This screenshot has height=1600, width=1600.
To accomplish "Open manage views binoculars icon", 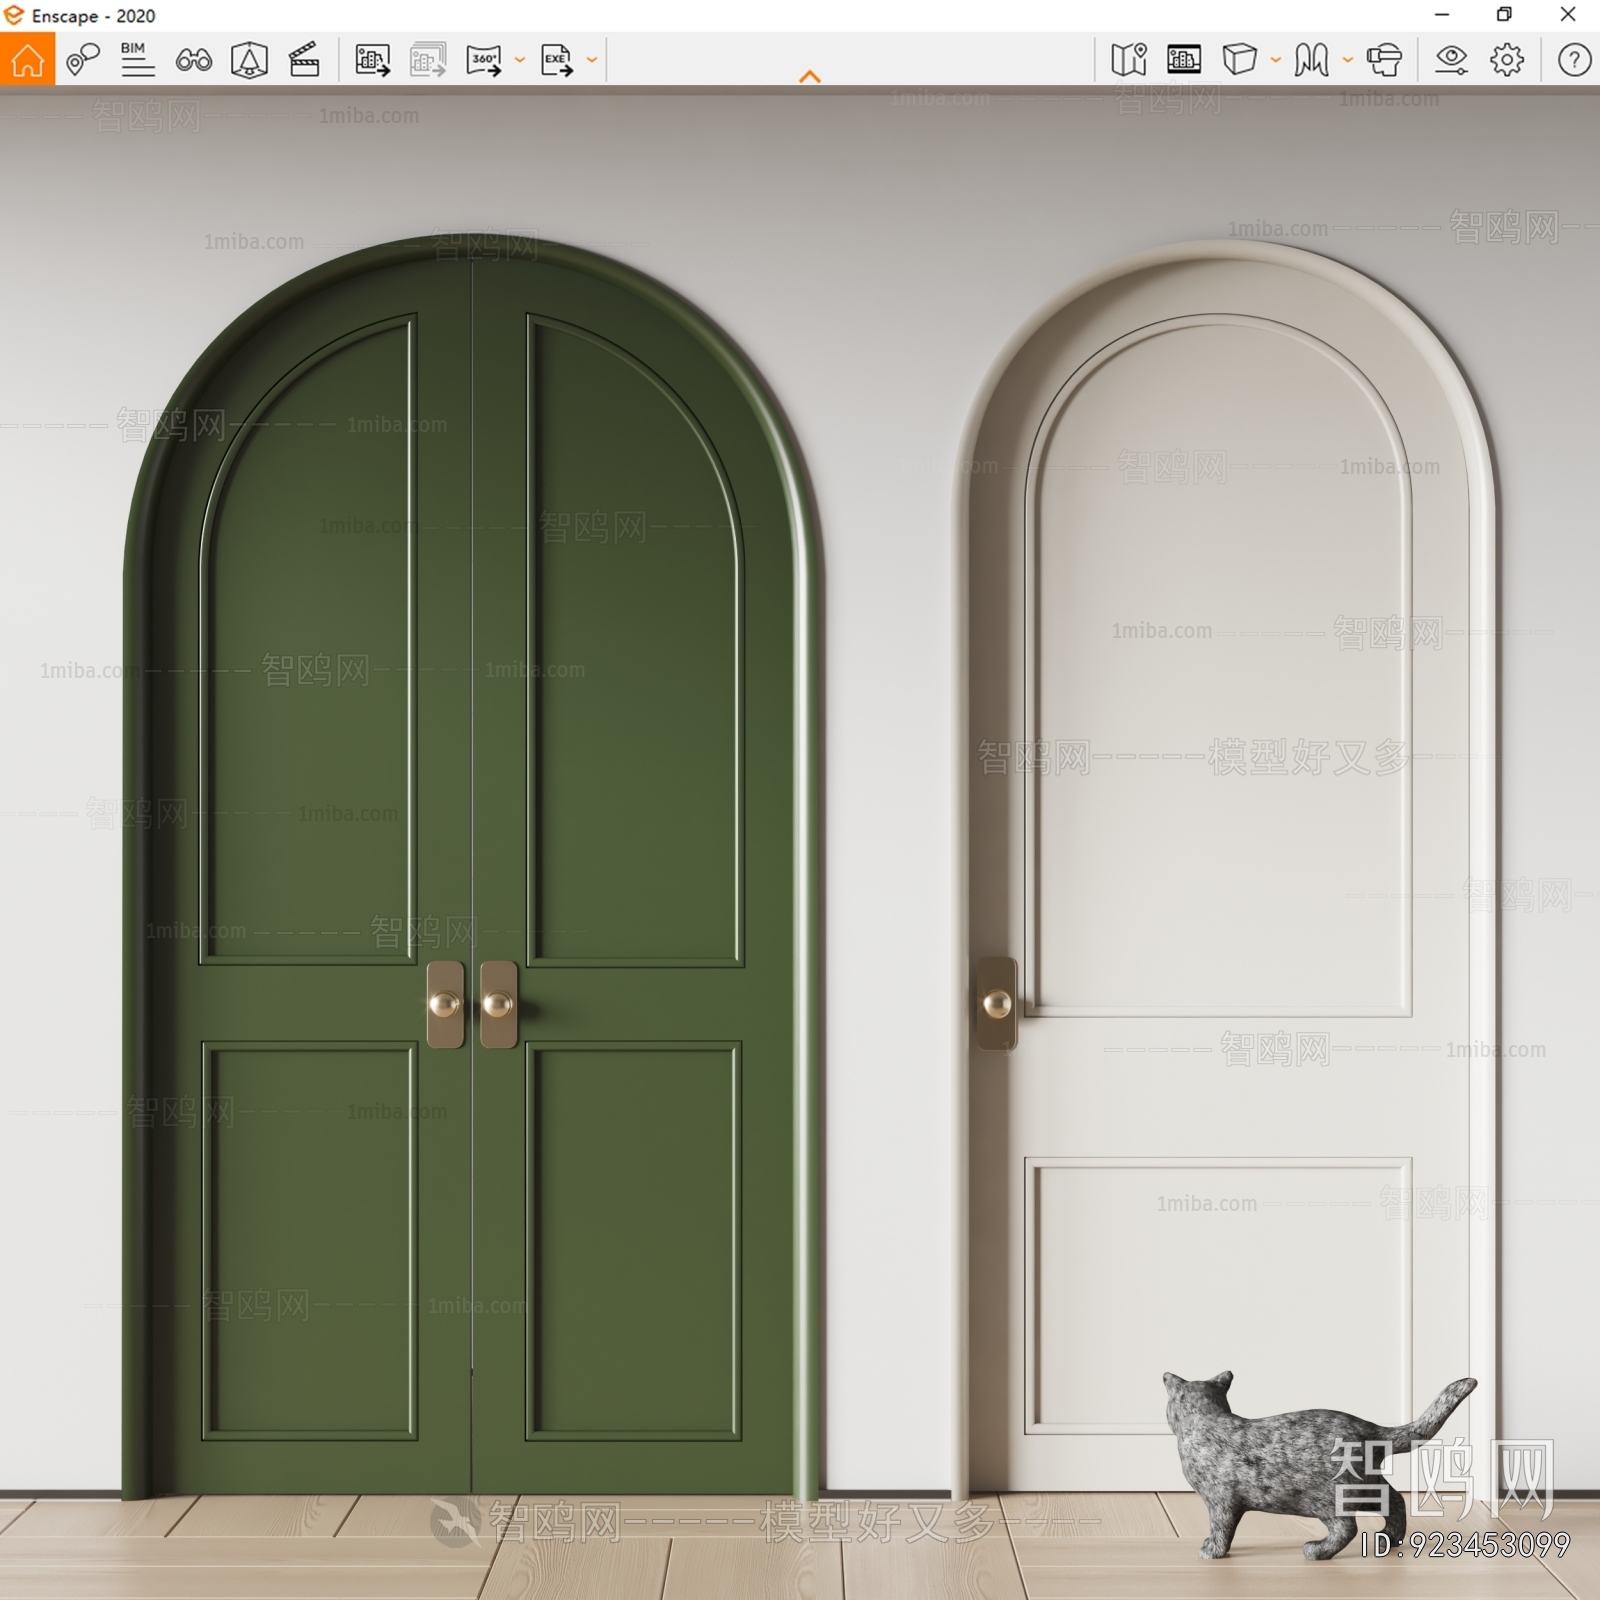I will tap(193, 61).
